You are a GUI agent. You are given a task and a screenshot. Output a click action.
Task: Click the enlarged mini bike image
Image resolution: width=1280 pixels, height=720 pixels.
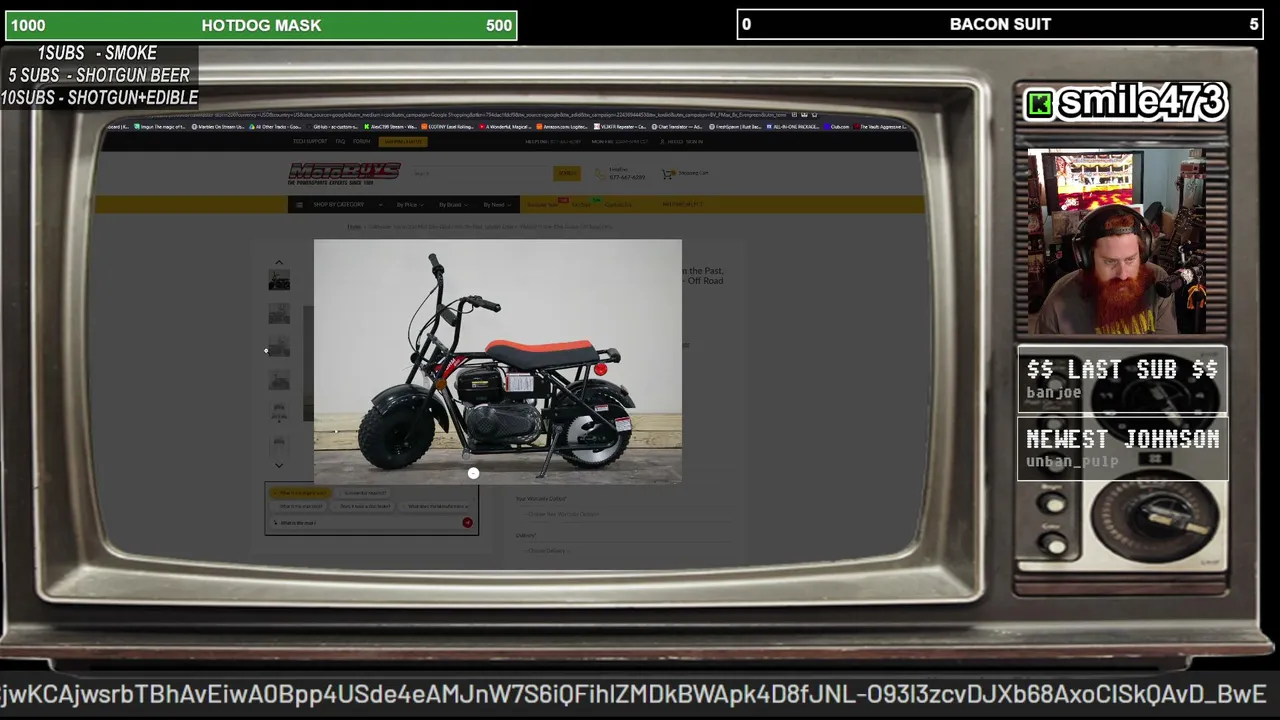pos(498,361)
